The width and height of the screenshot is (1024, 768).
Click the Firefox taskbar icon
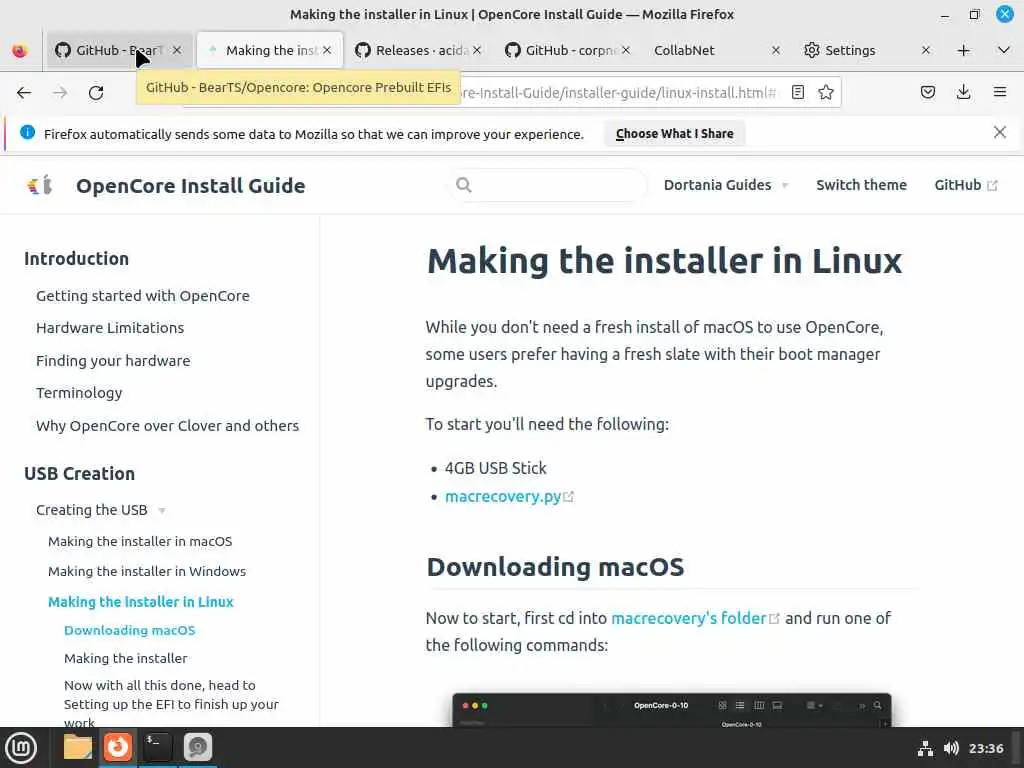coord(118,747)
